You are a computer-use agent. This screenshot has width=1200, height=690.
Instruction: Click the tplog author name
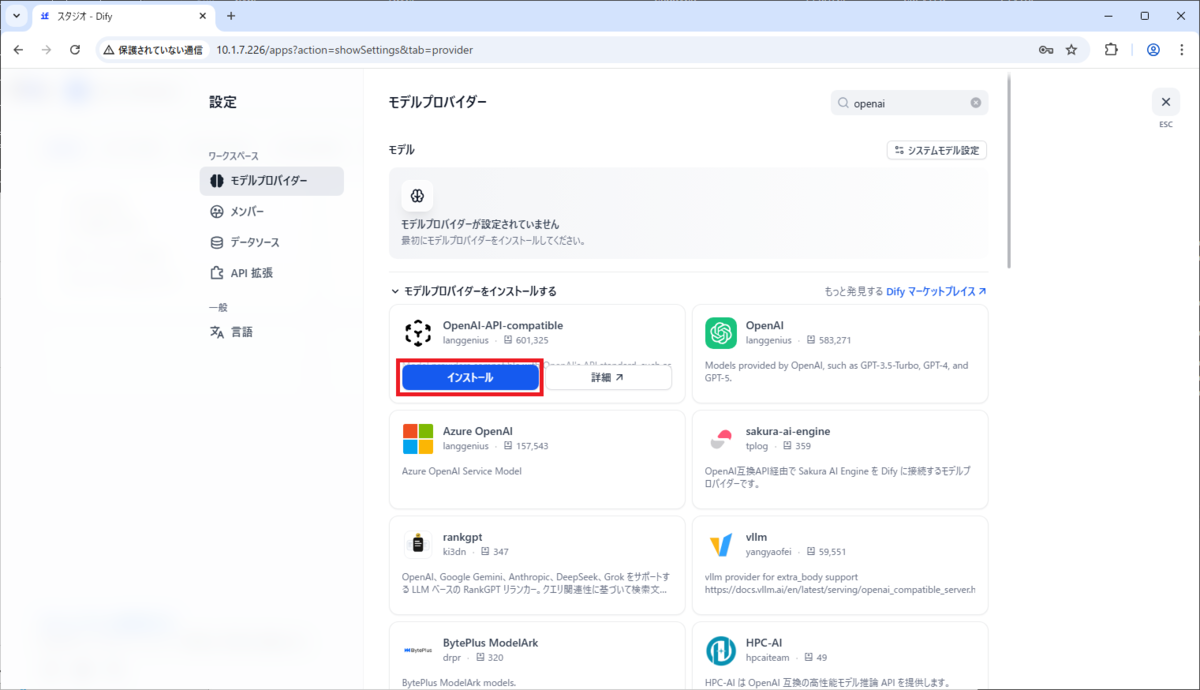(758, 446)
